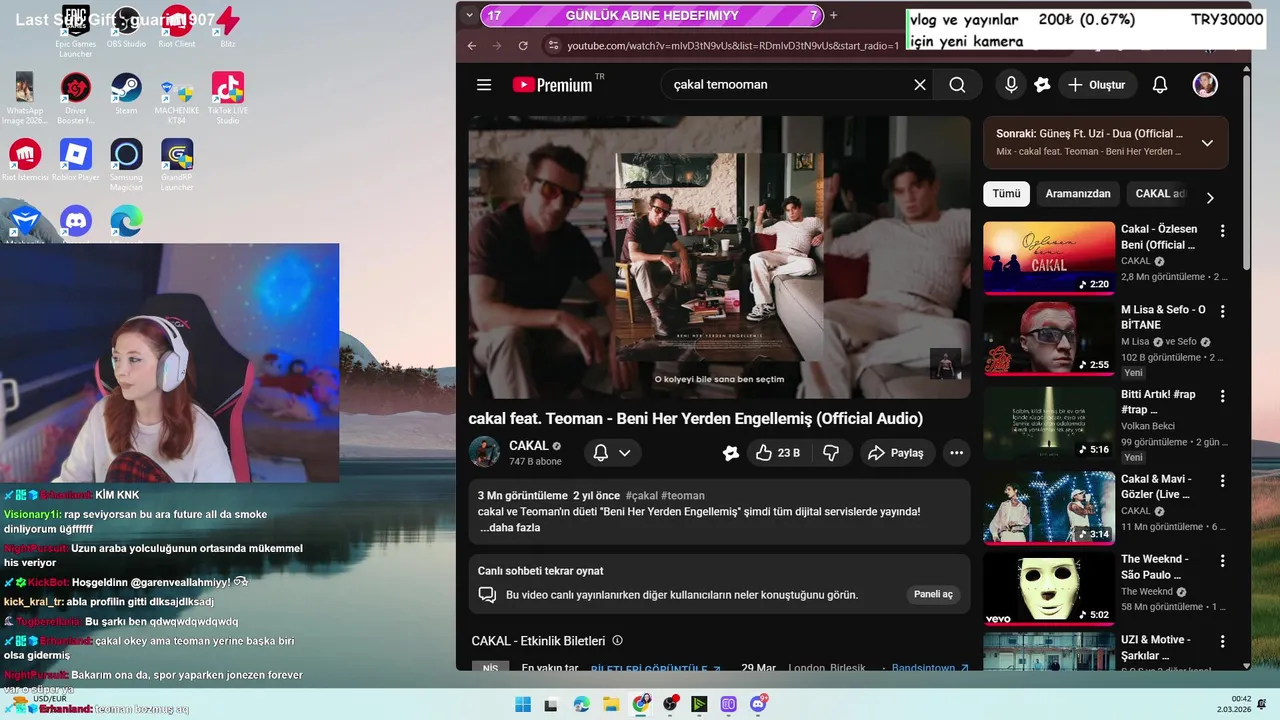Image resolution: width=1280 pixels, height=720 pixels.
Task: Click the #çakal hashtag
Action: click(642, 496)
